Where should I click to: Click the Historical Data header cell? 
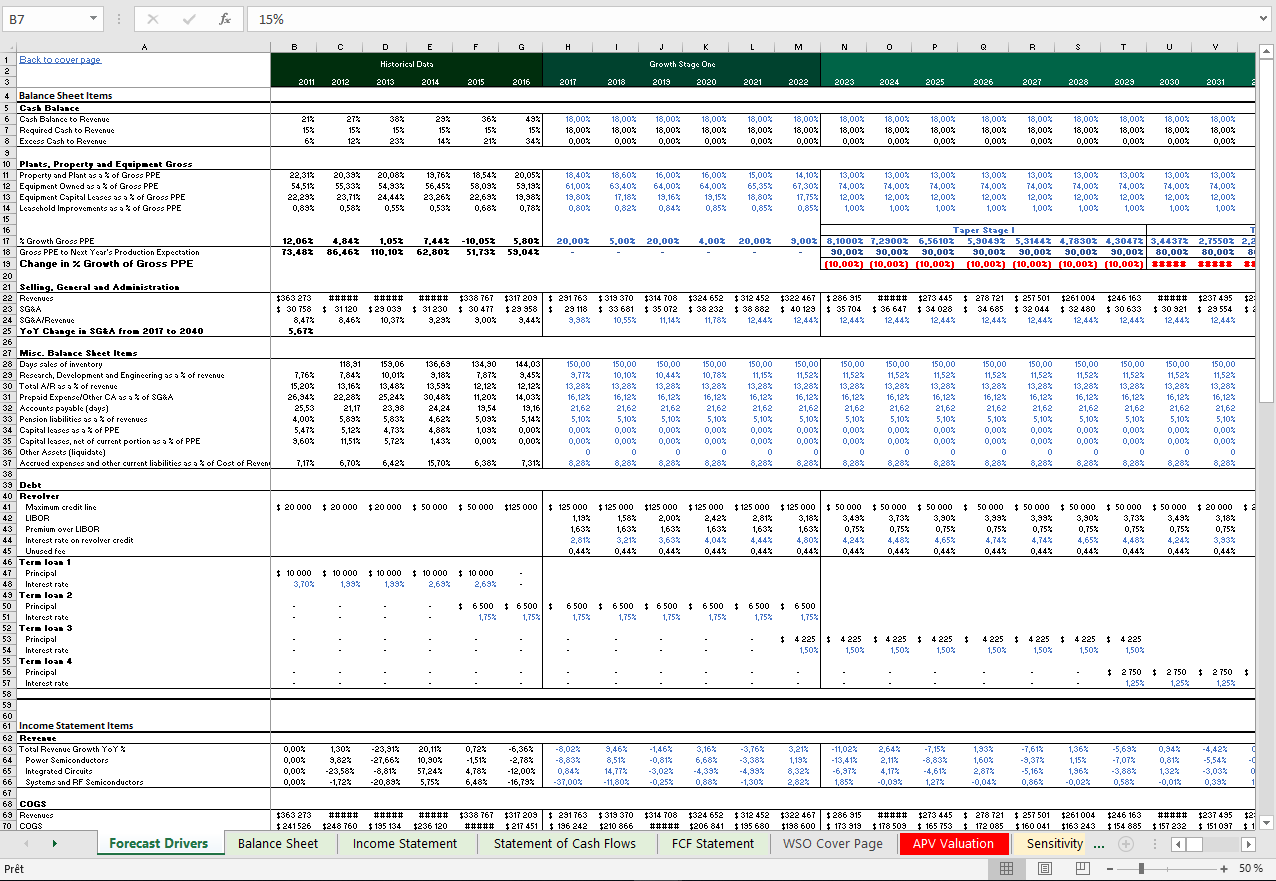coord(406,63)
